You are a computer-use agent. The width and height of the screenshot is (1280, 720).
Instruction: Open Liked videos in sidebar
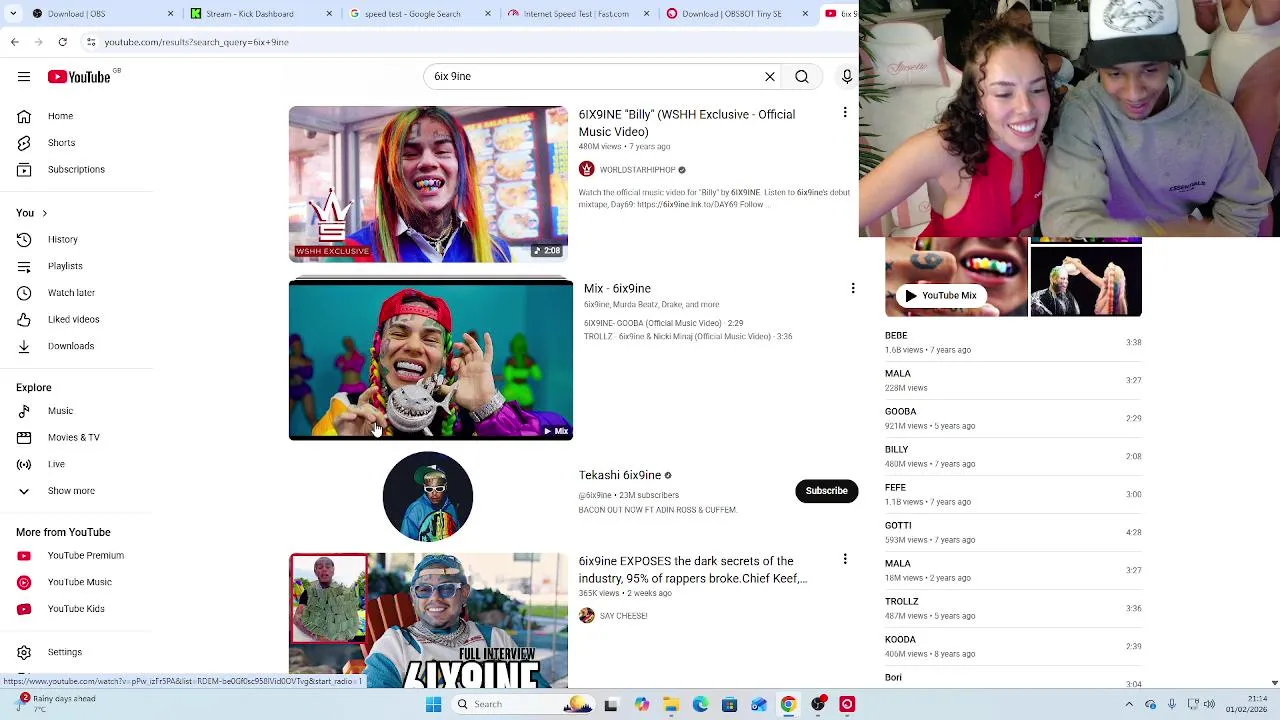[72, 319]
